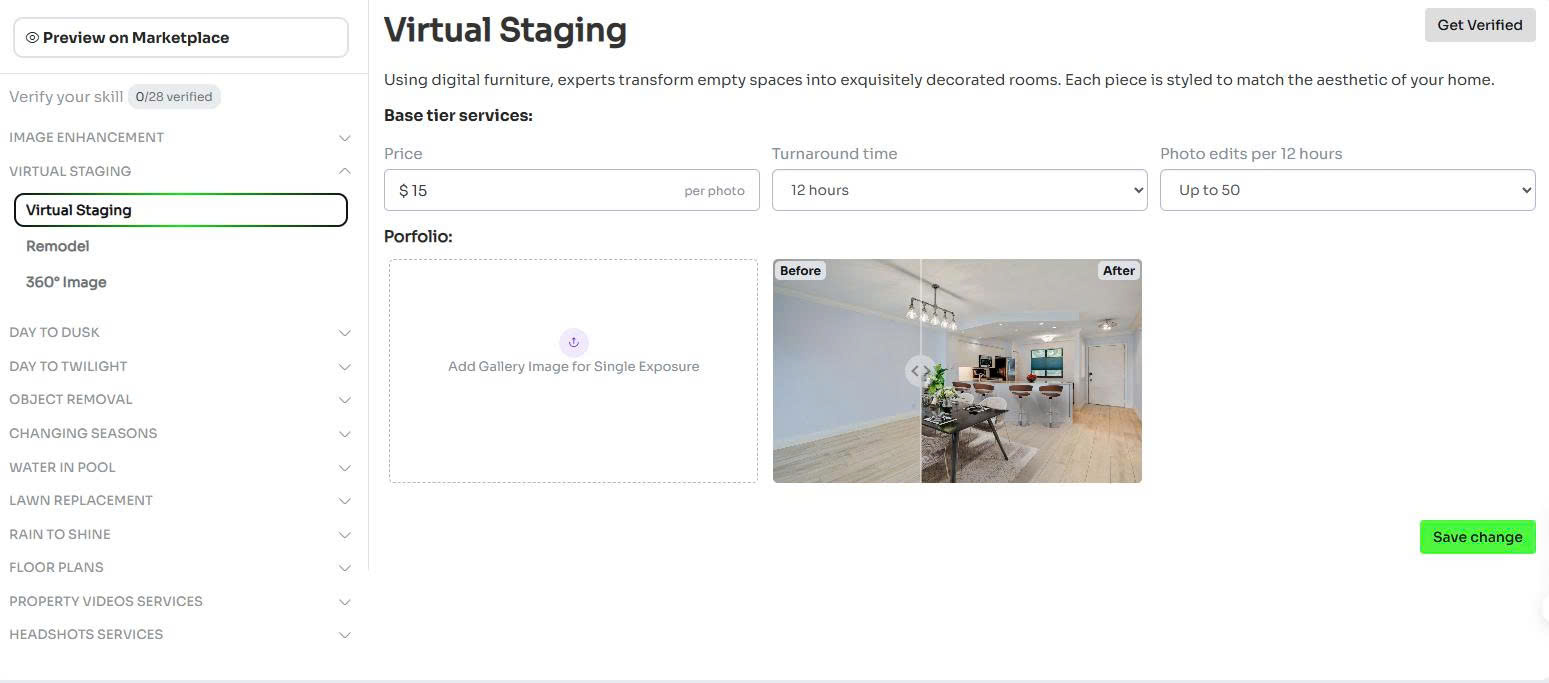Open the Photo edits per 12 hours dropdown
The height and width of the screenshot is (683, 1549).
click(1346, 190)
